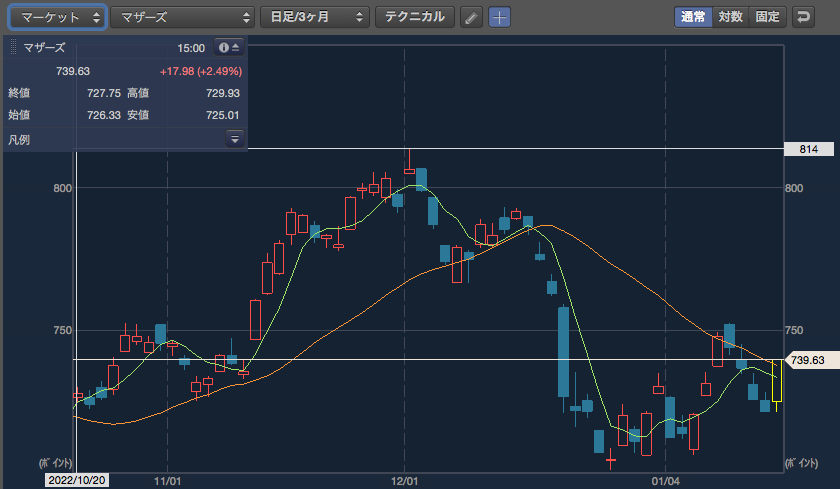Click the 2022/10/20 date label
Image resolution: width=840 pixels, height=489 pixels.
[77, 480]
